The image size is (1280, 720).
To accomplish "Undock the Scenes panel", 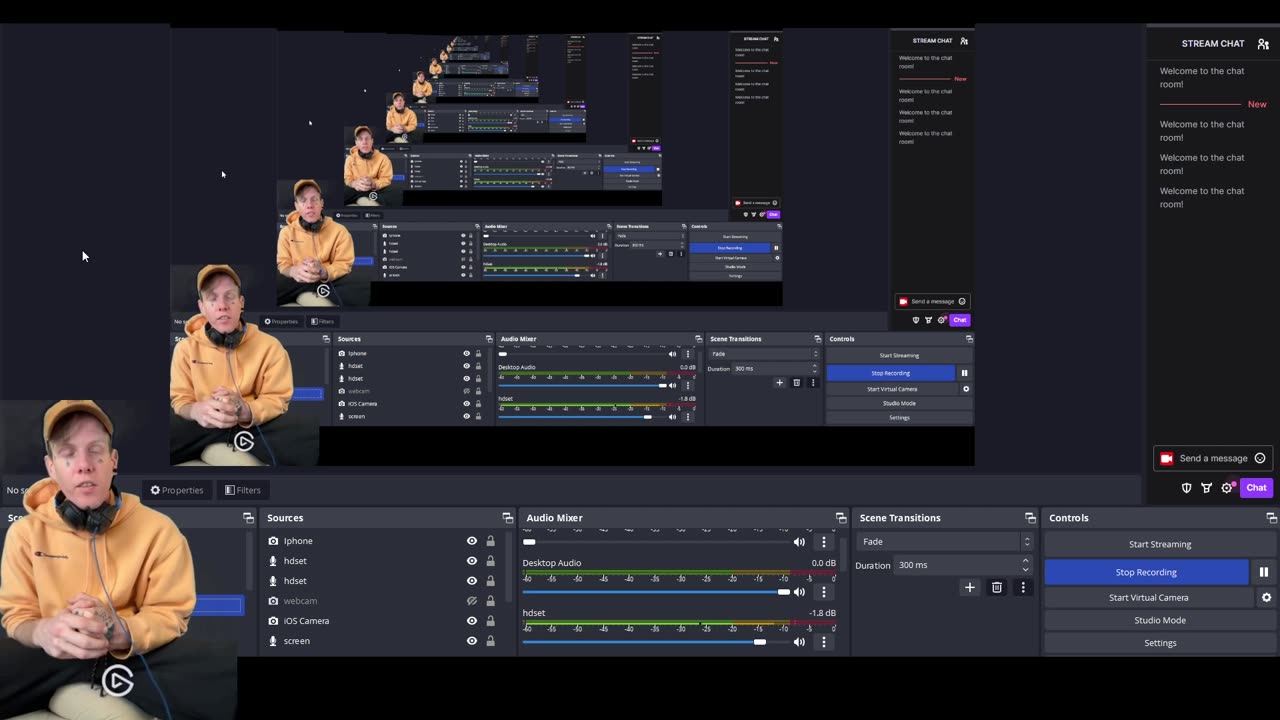I will [x=248, y=518].
